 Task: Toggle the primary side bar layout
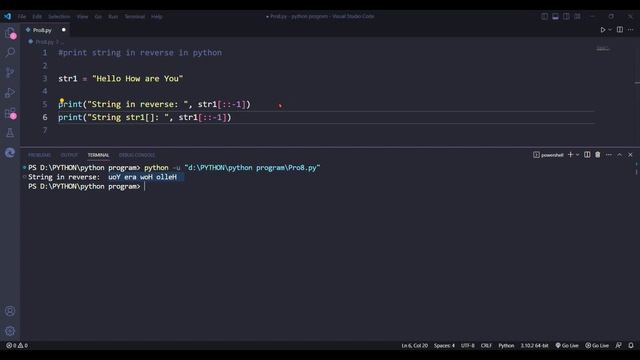(544, 16)
